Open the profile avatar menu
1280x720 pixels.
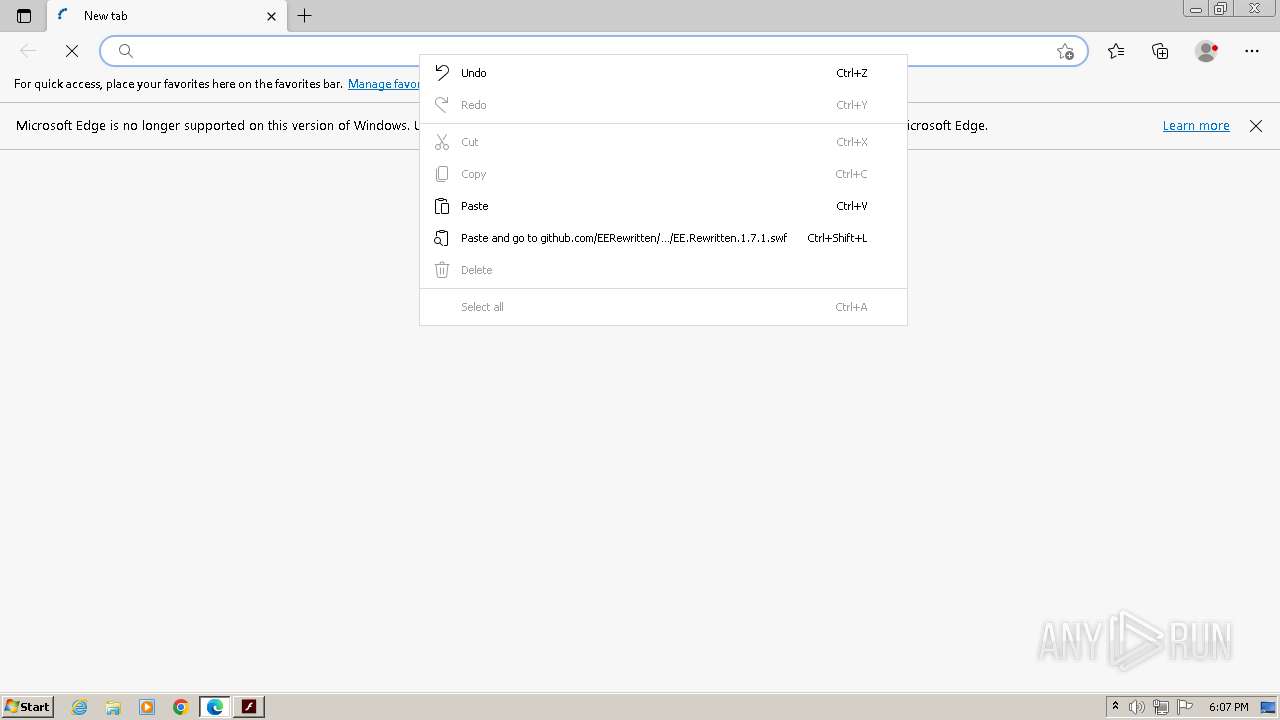[1207, 51]
